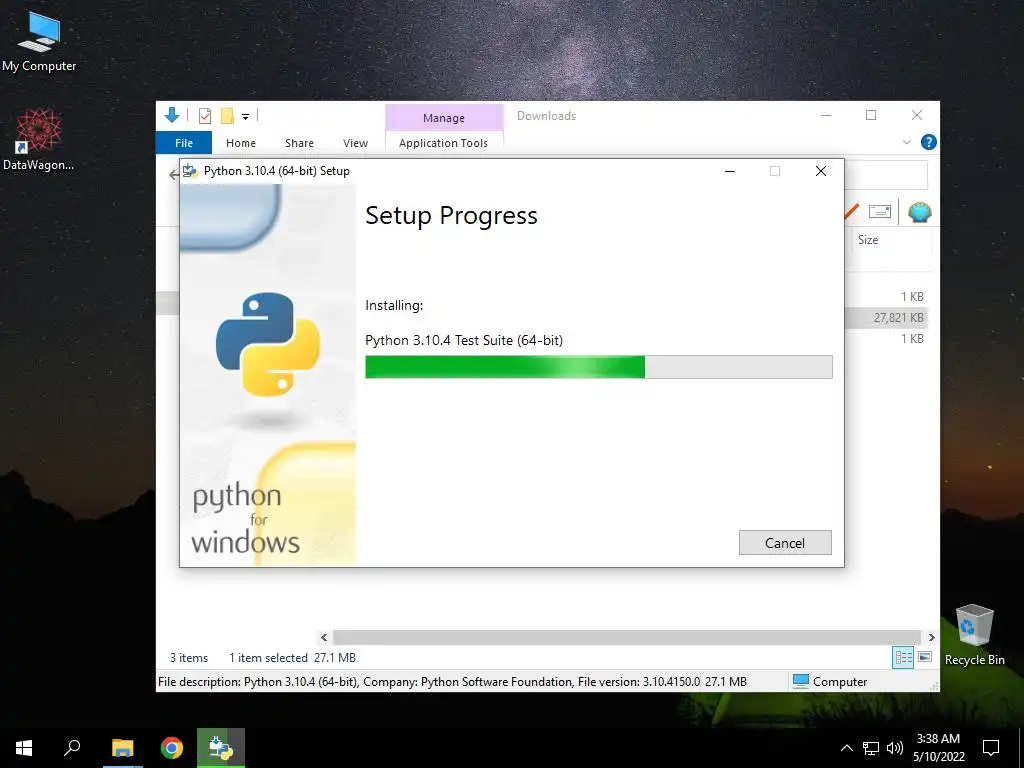Screen dimensions: 1024x768
Task: Close the Downloads Explorer window
Action: pos(917,116)
